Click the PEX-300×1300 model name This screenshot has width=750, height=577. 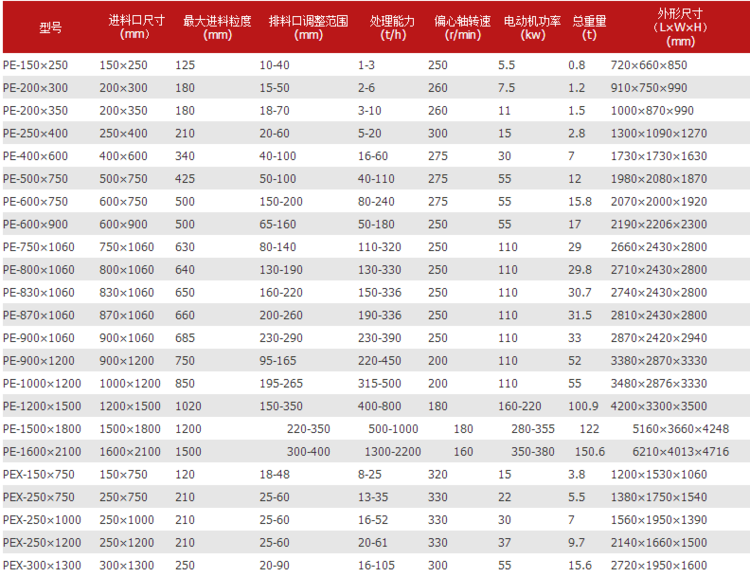click(43, 565)
